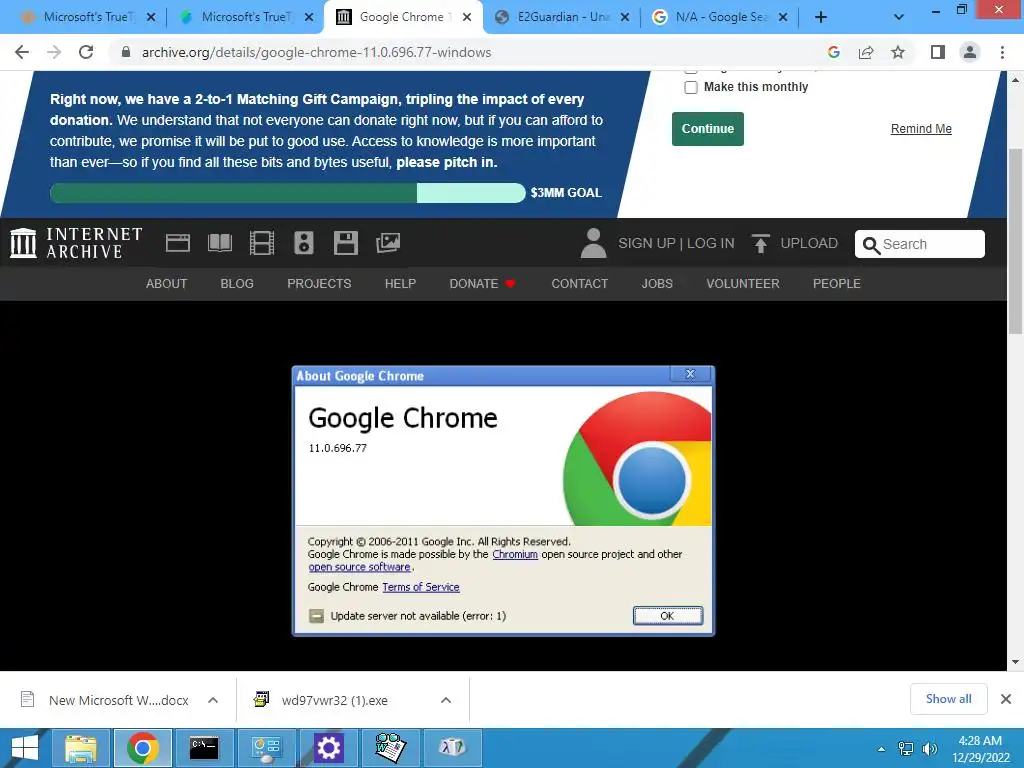Switch to the N/A - Google Search tab
Viewport: 1024px width, 768px height.
point(720,17)
